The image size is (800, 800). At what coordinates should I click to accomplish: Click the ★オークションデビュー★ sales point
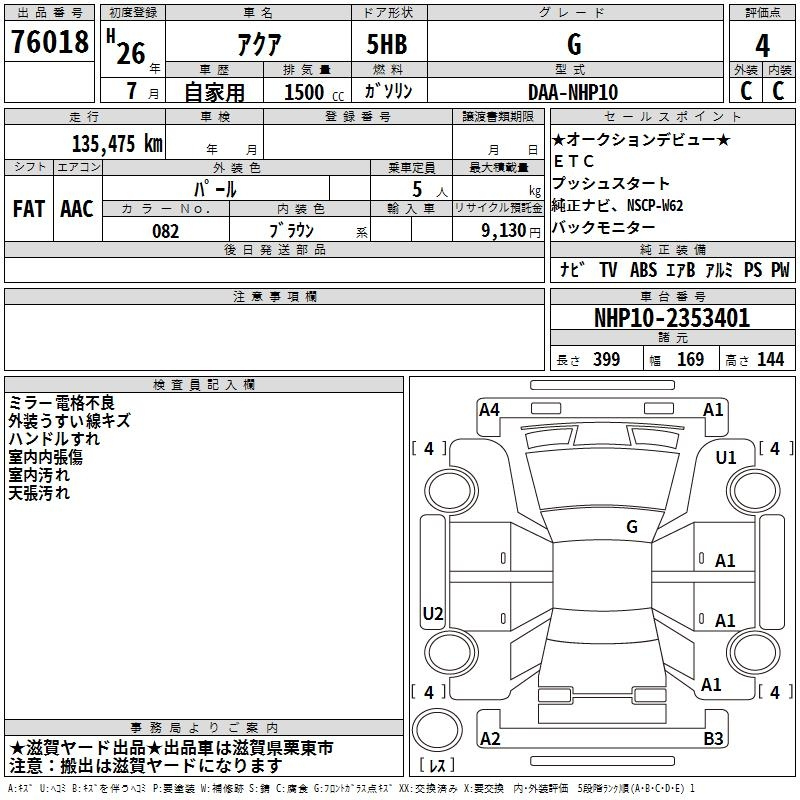tap(641, 139)
